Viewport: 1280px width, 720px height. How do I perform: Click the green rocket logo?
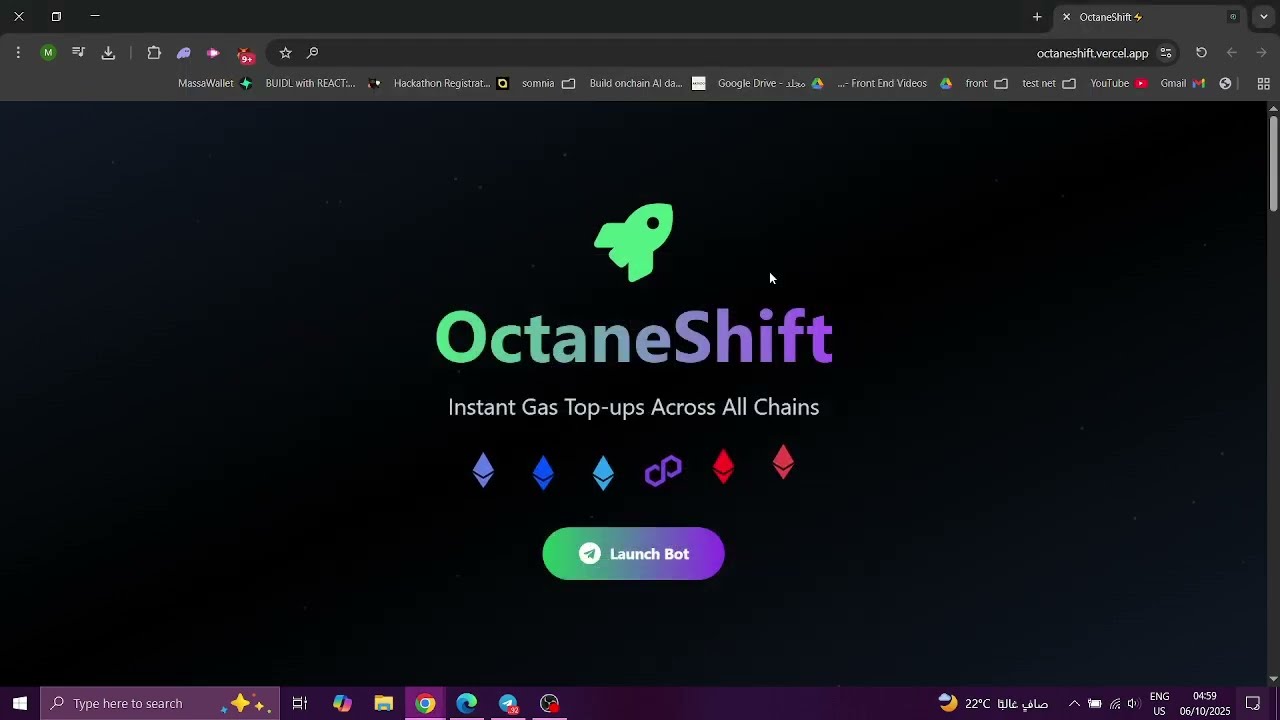point(634,242)
